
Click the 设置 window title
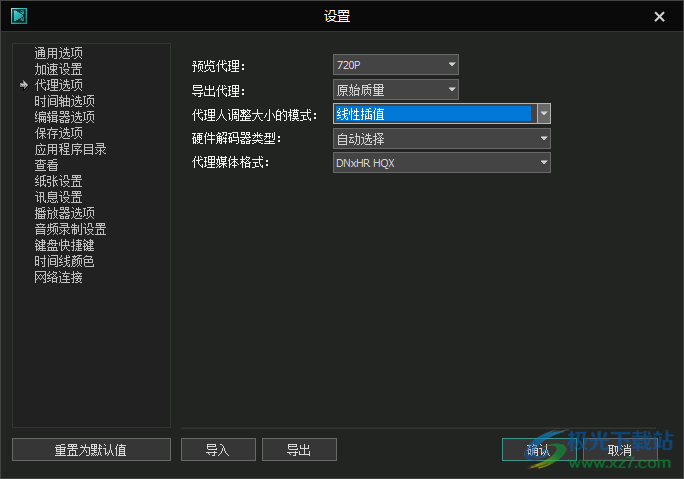coord(337,16)
